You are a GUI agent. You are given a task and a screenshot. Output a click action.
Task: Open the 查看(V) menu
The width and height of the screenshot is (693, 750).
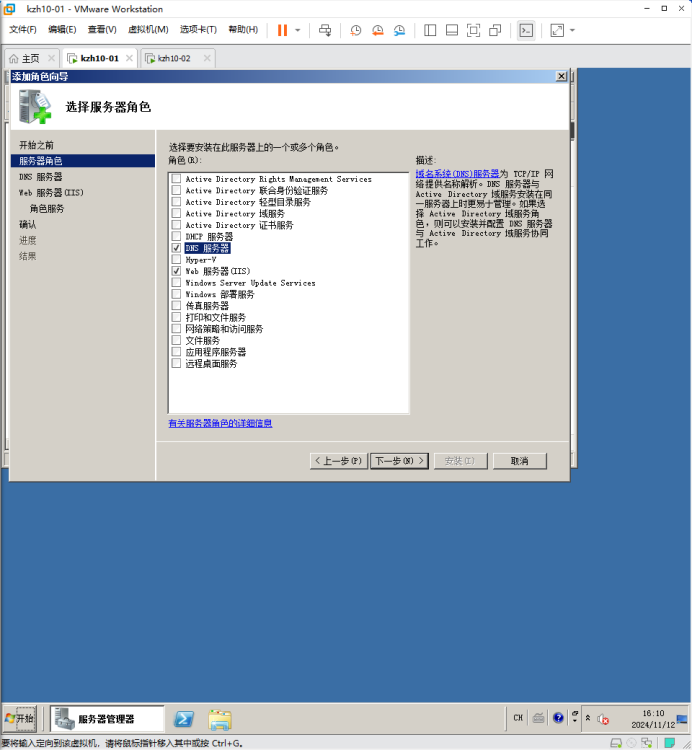(x=102, y=30)
